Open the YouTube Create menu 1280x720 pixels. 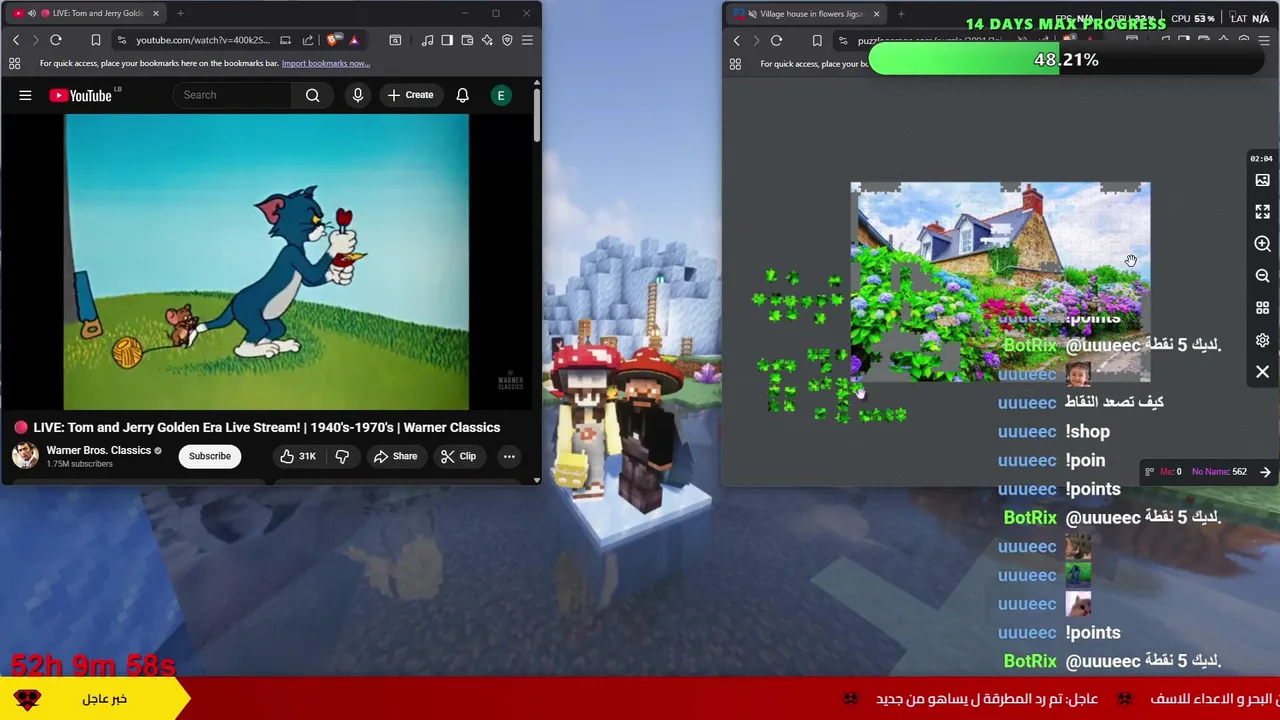pos(410,95)
